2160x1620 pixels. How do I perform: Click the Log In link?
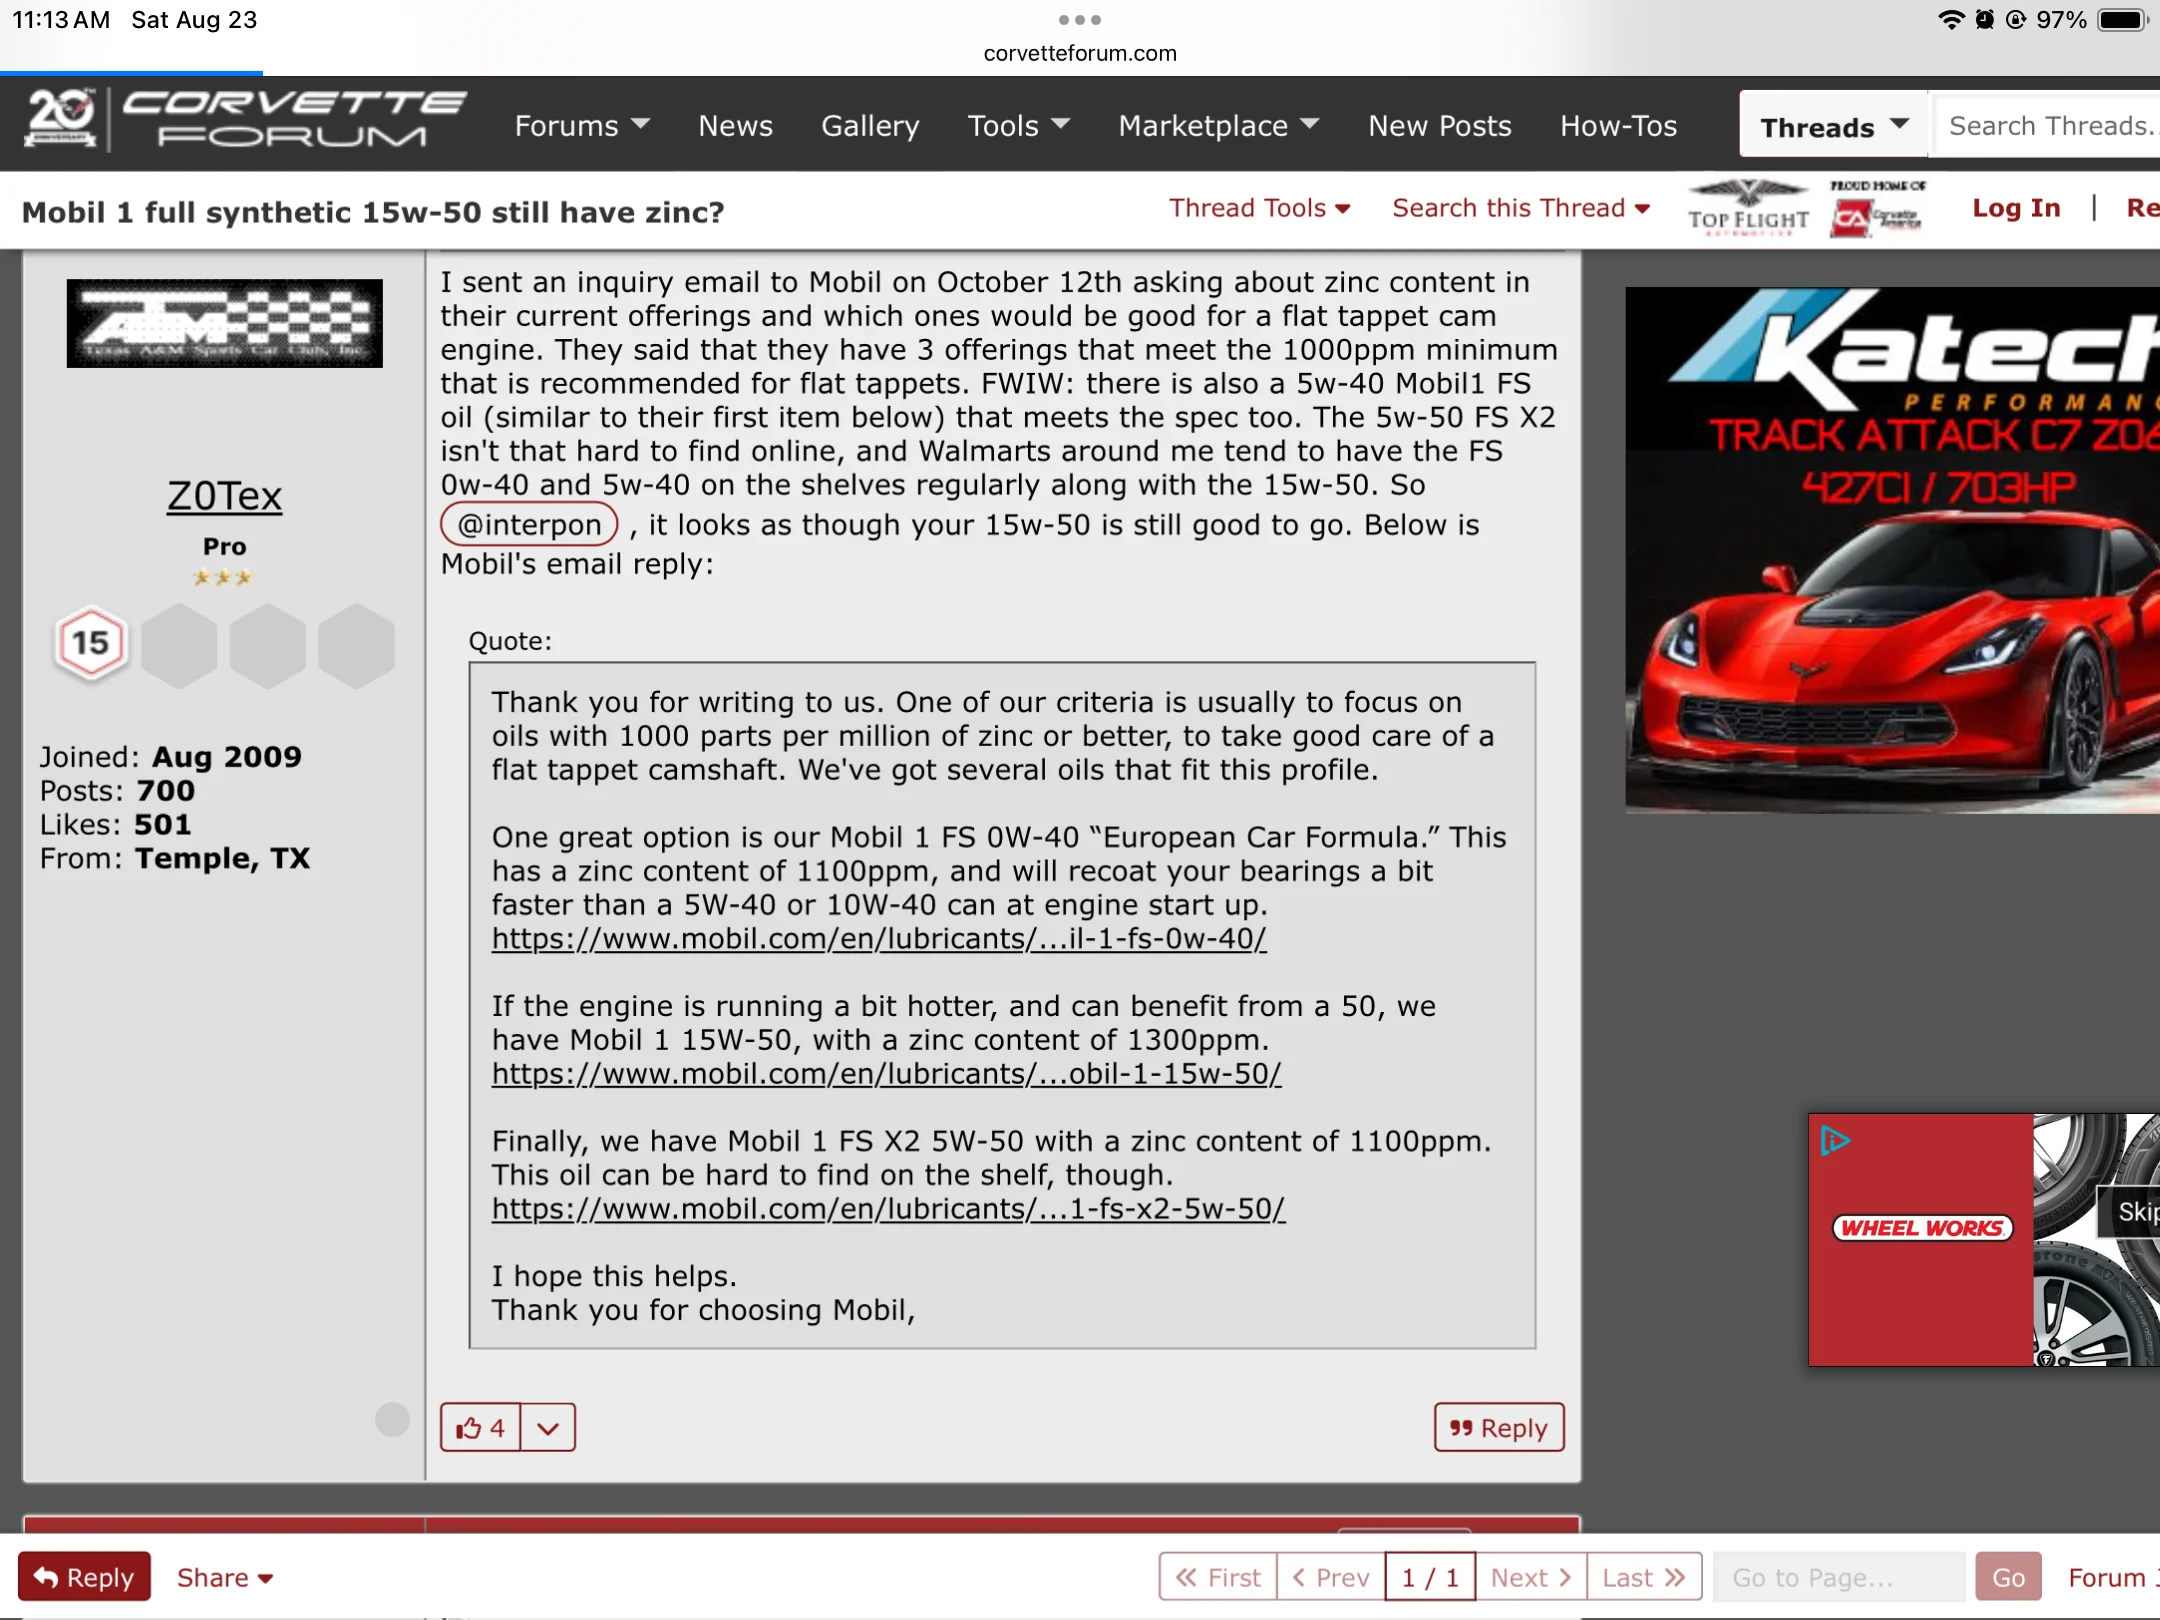[2015, 208]
